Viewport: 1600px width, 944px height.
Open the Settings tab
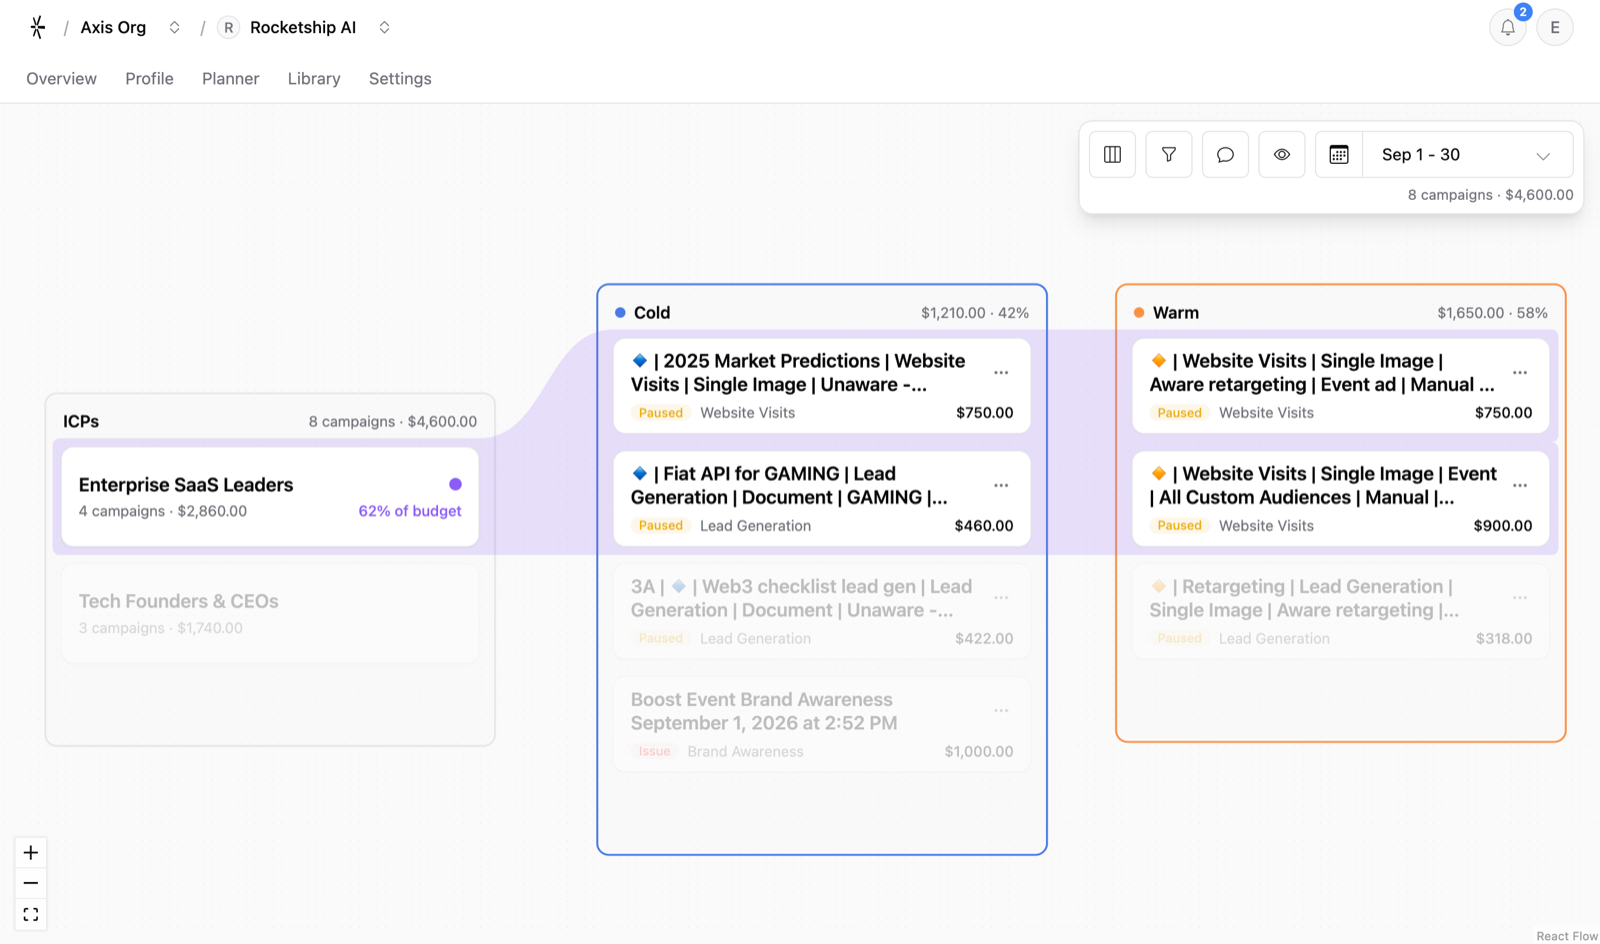click(x=400, y=79)
